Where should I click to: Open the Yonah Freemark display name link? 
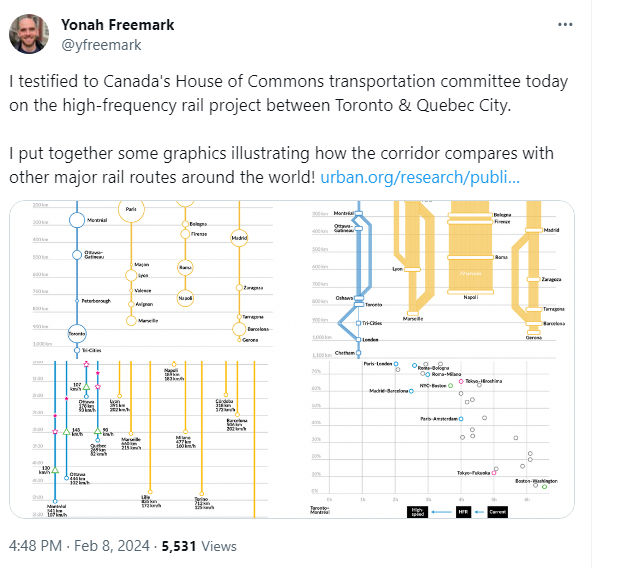(x=117, y=25)
